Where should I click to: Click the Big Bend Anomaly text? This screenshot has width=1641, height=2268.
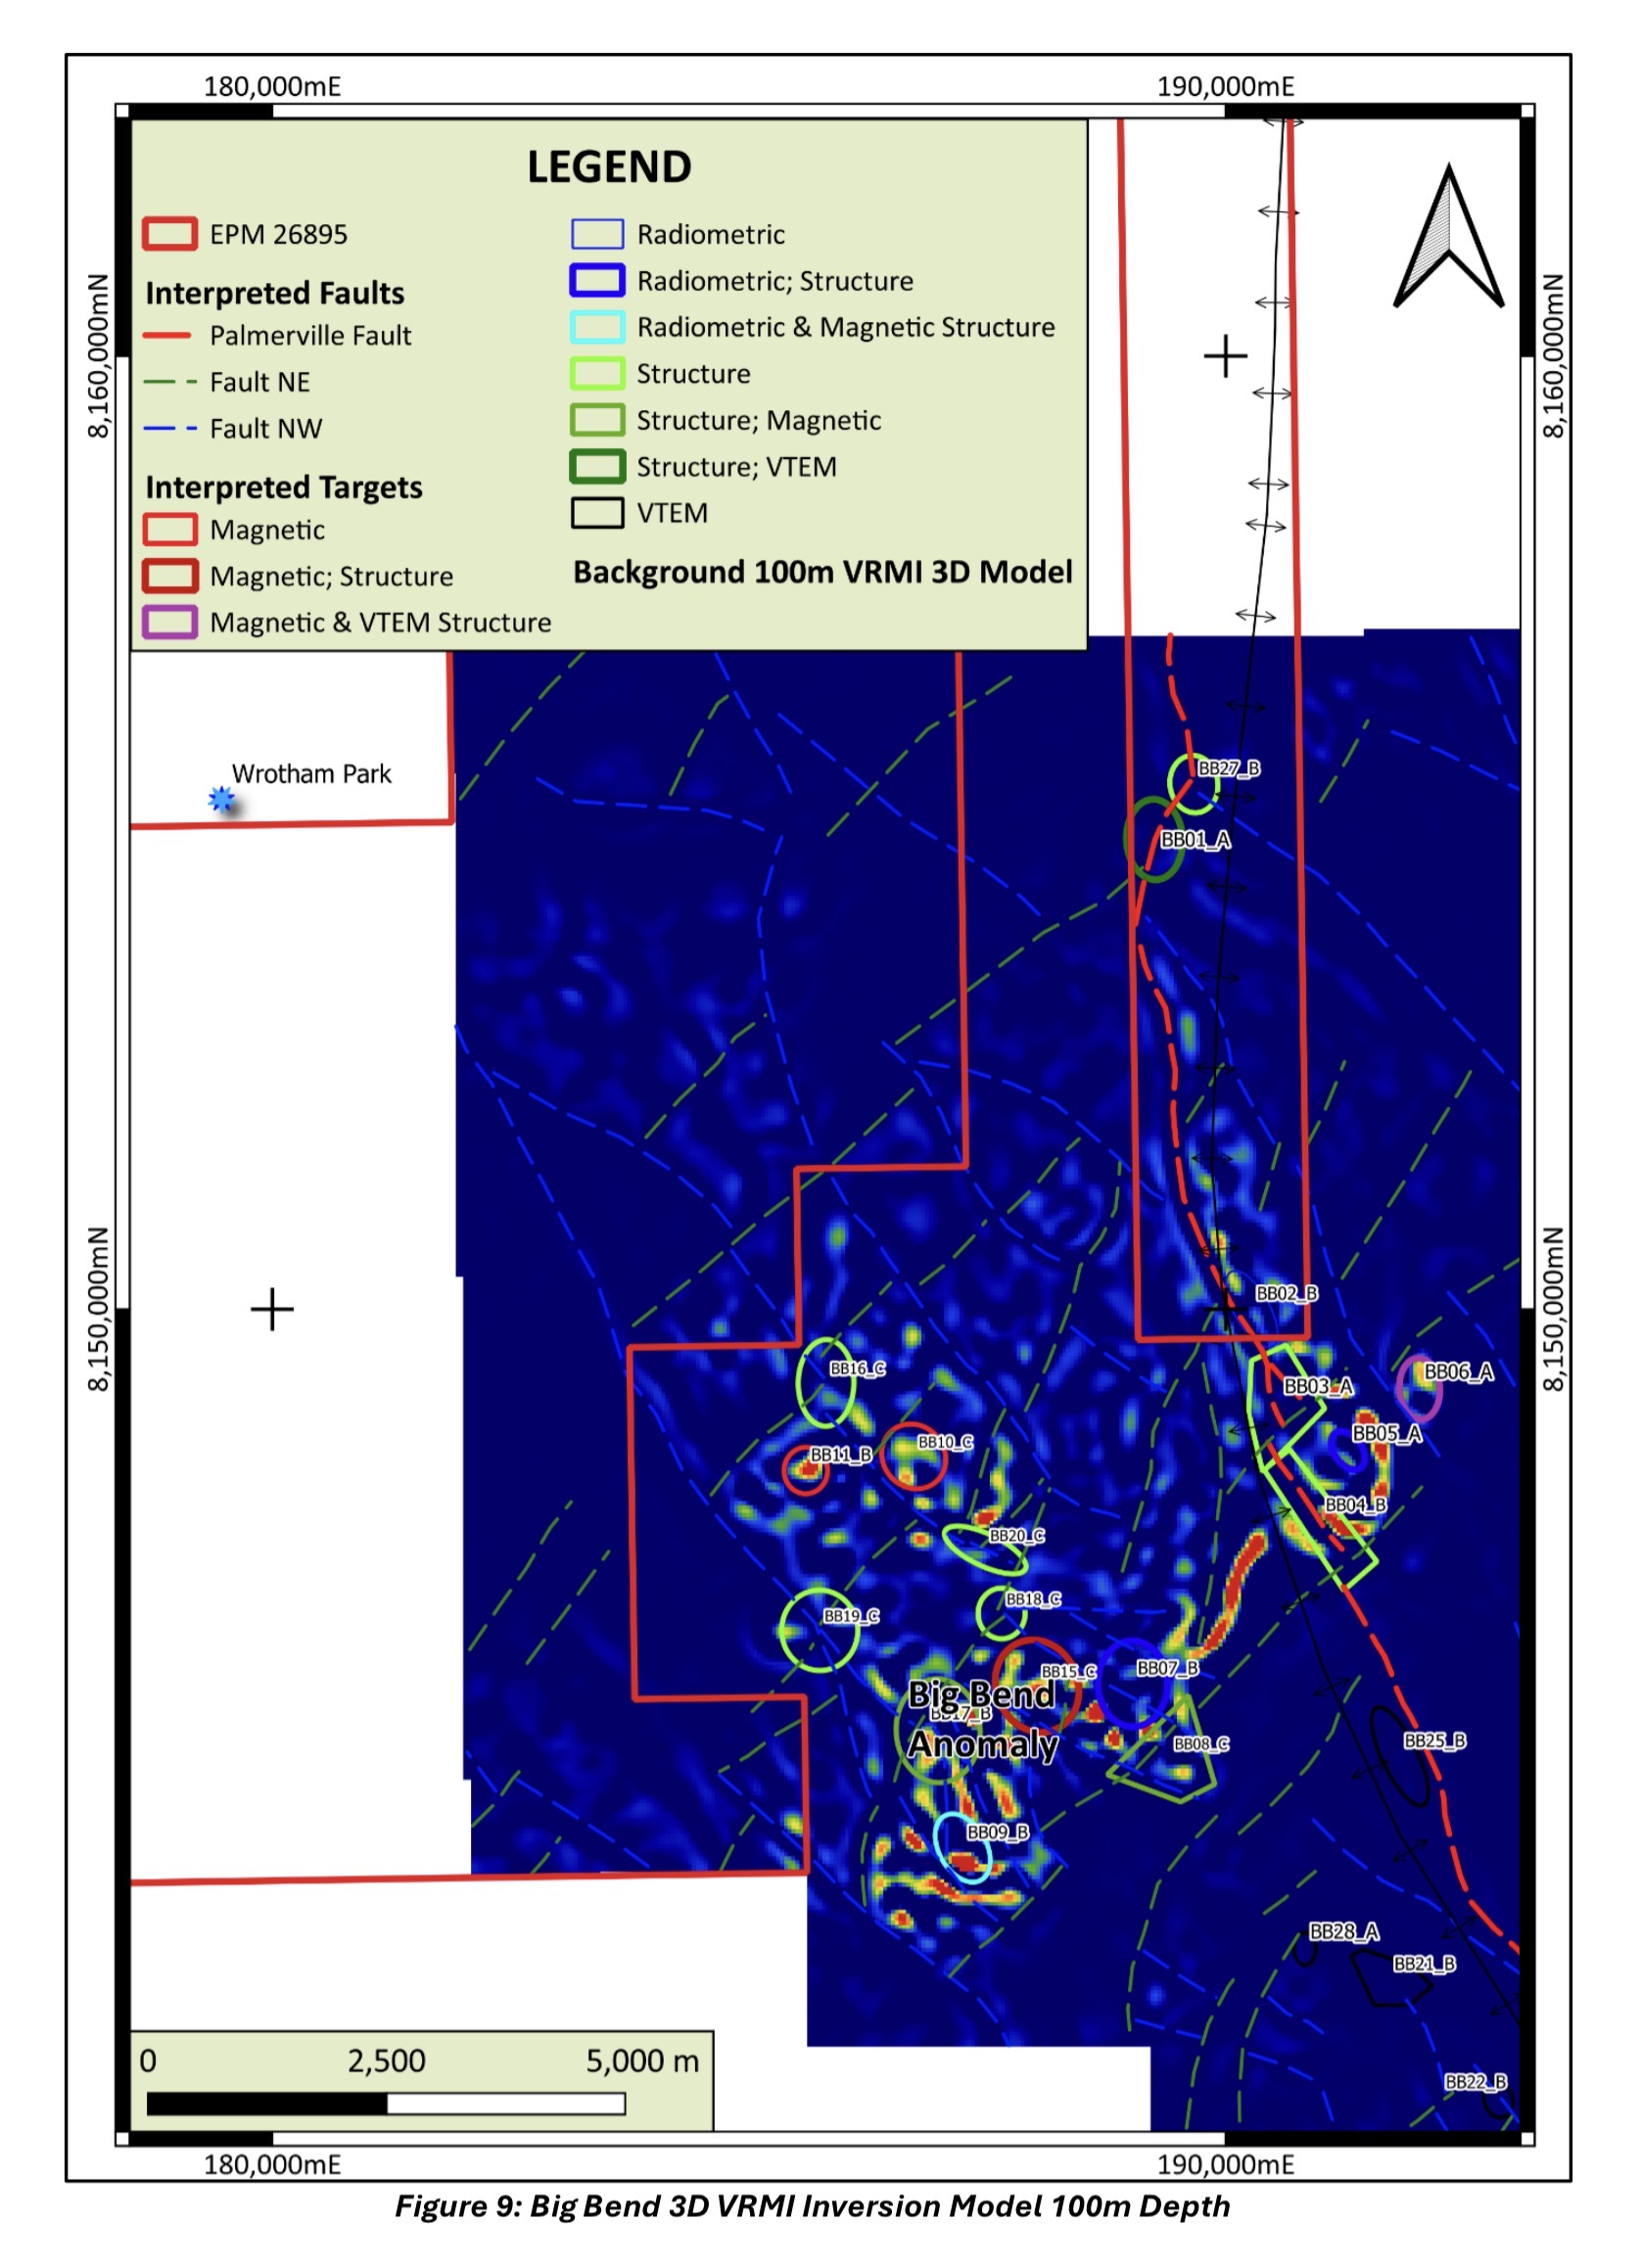pos(981,1719)
